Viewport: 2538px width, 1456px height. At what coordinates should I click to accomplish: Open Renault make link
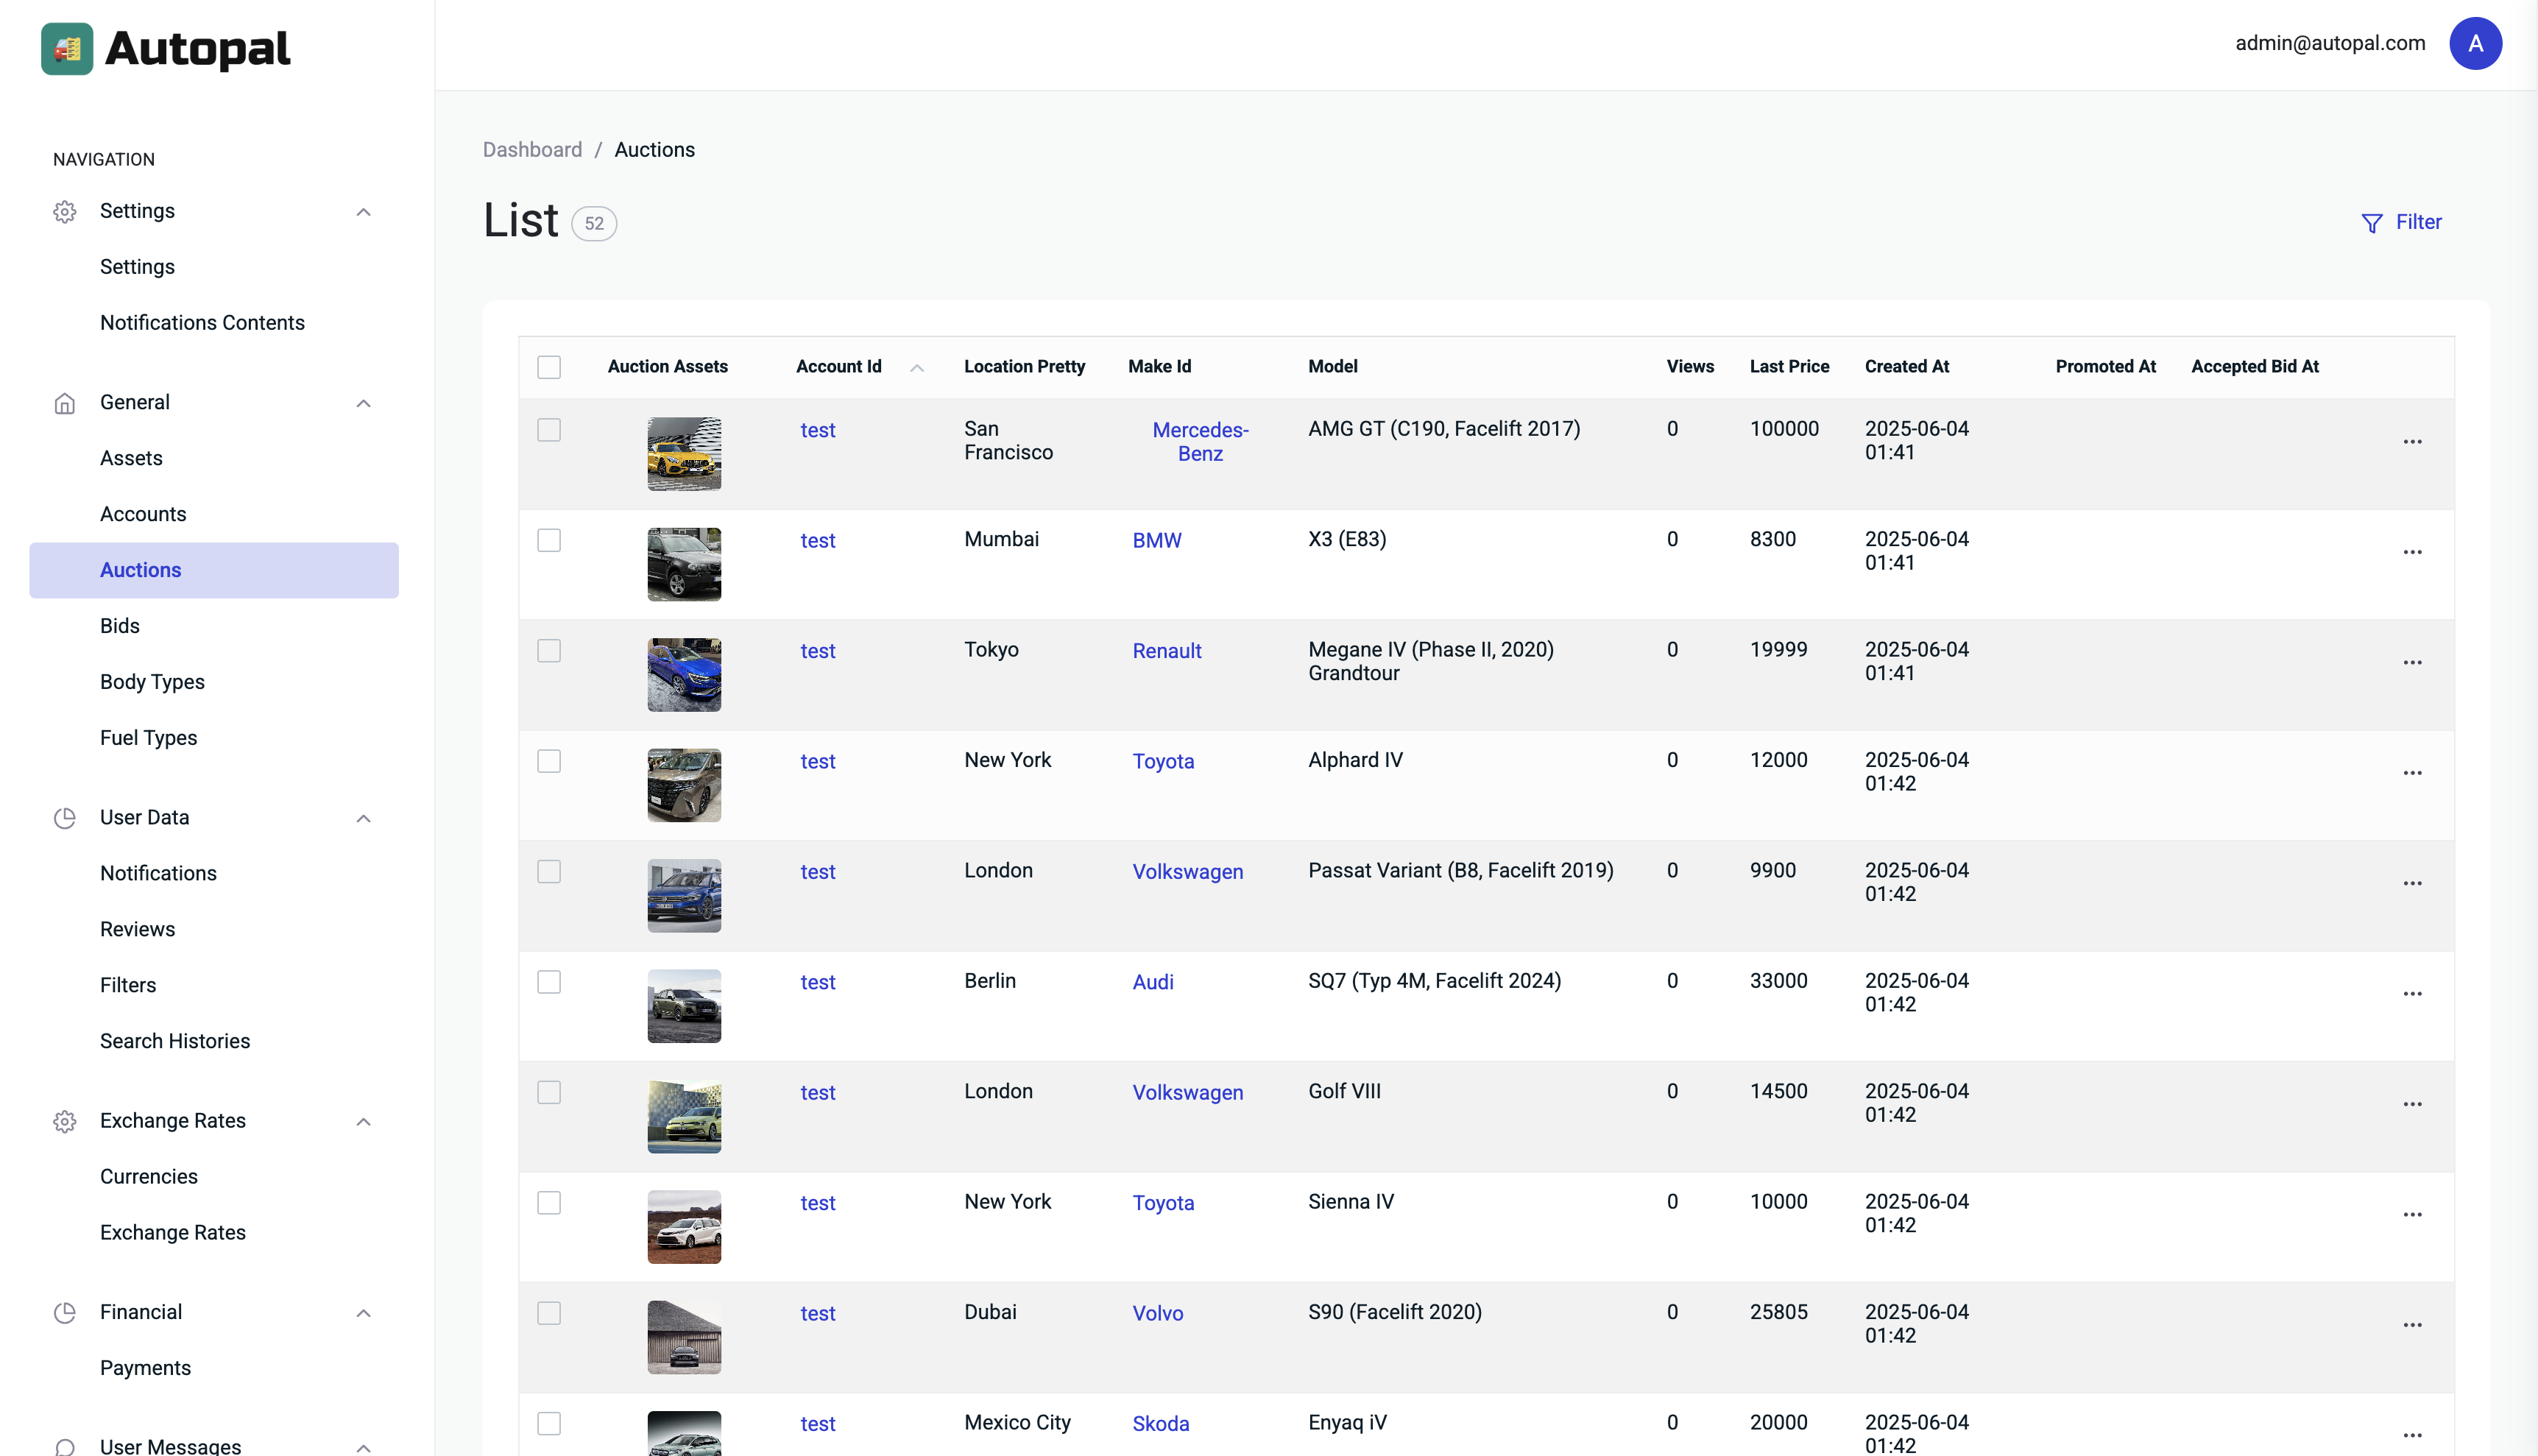point(1167,651)
